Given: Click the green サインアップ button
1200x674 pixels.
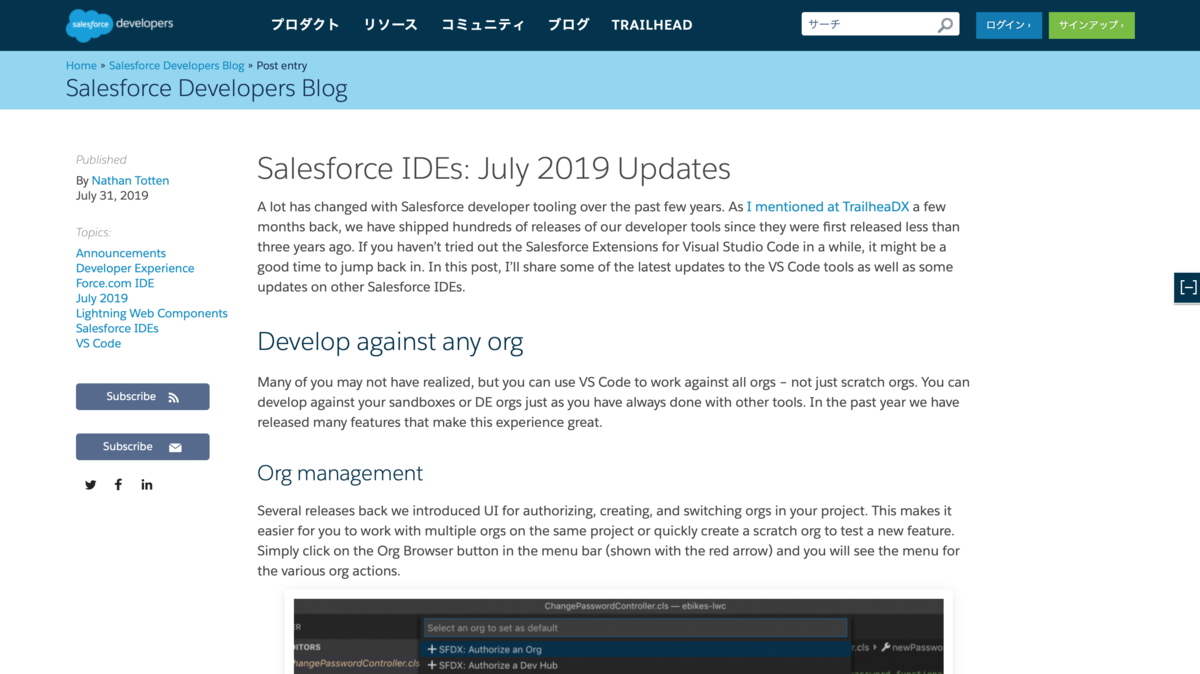Looking at the screenshot, I should 1091,25.
